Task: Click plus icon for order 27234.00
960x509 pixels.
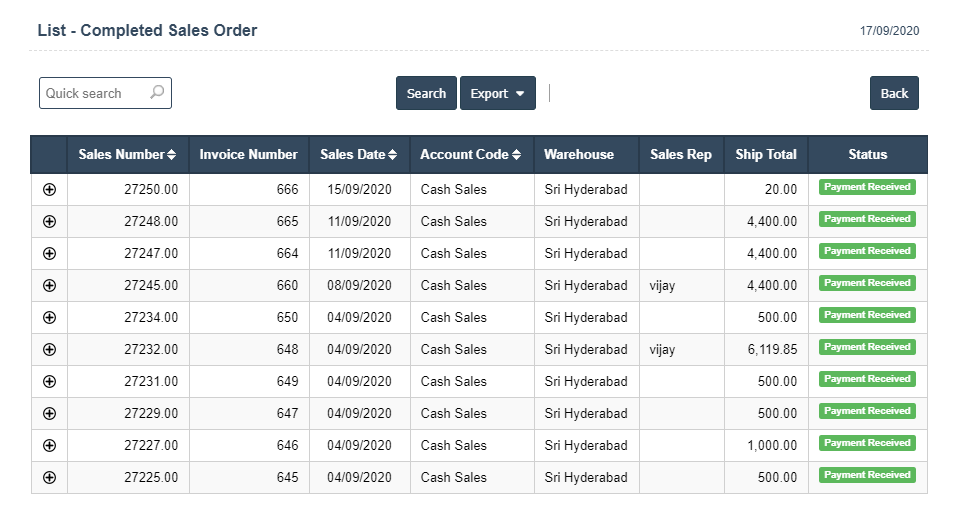Action: pos(49,317)
